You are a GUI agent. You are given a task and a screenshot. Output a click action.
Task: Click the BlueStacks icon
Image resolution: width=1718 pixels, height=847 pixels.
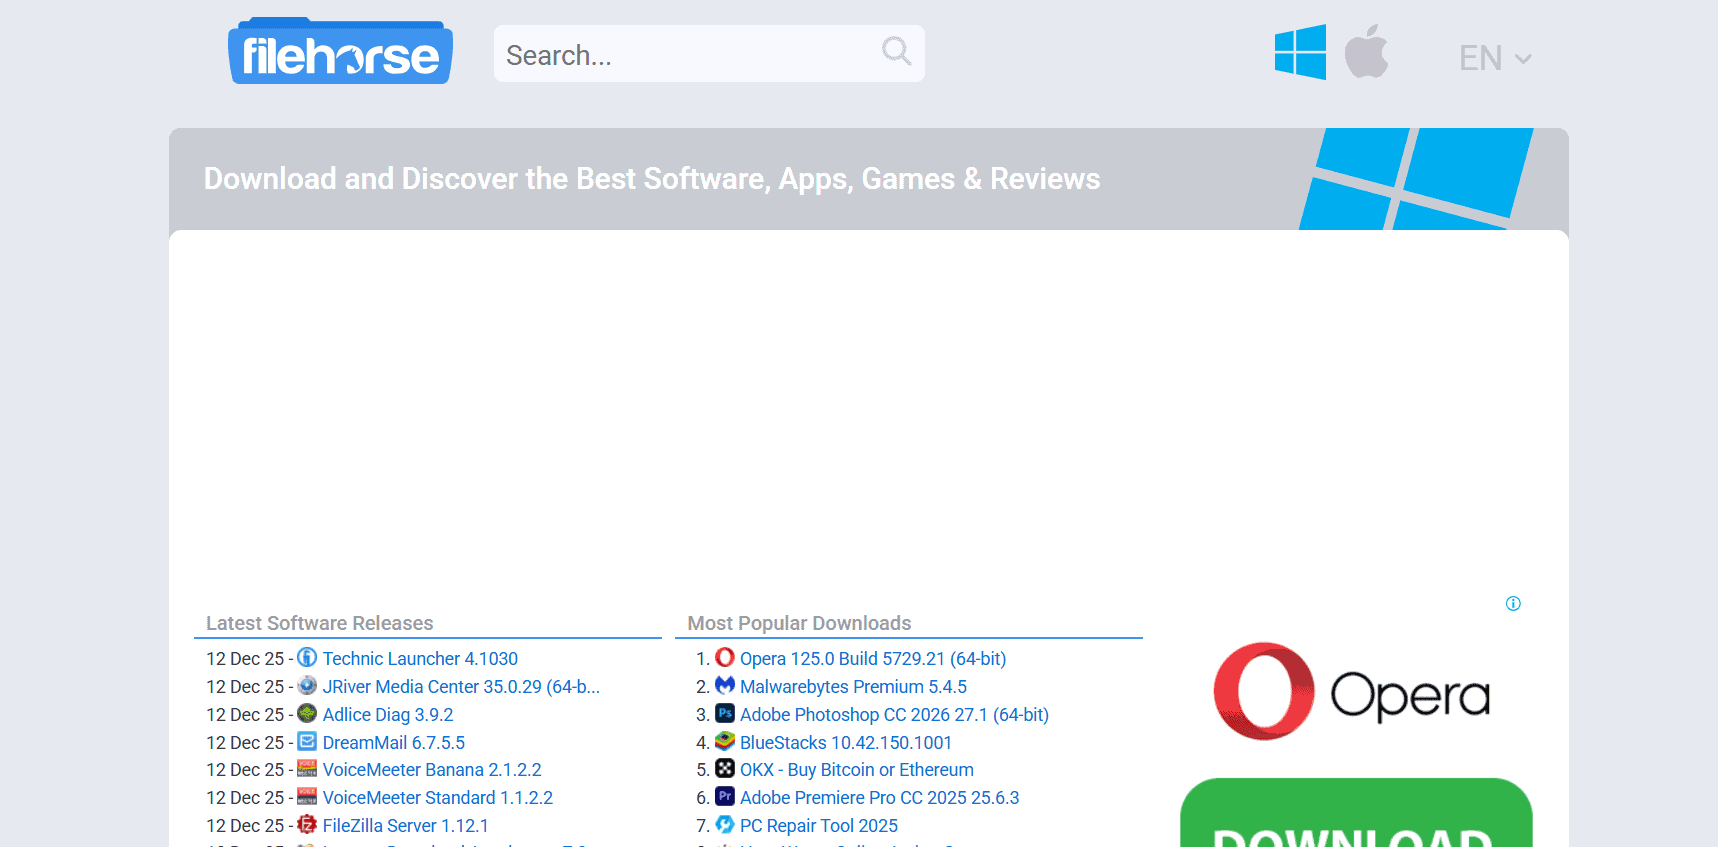tap(725, 742)
